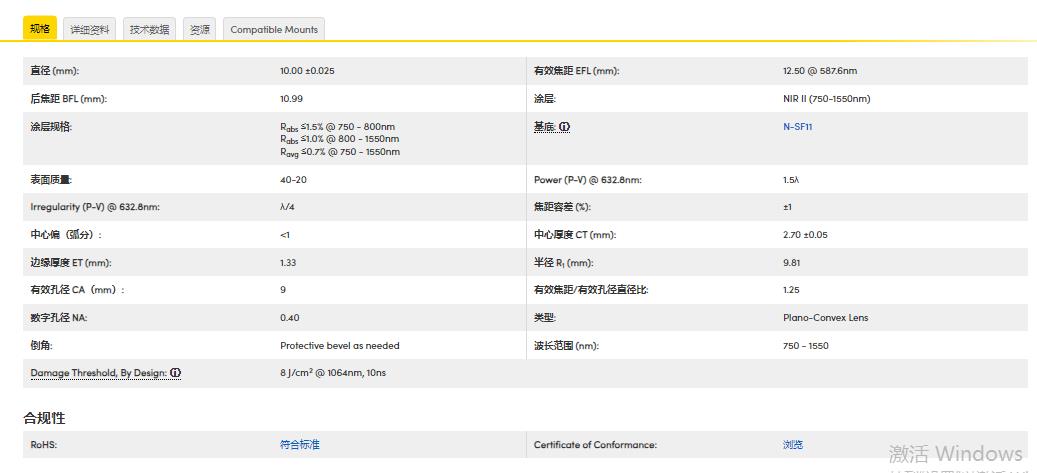1037x473 pixels.
Task: Select wavelength range value 750 - 1550
Action: [x=805, y=345]
